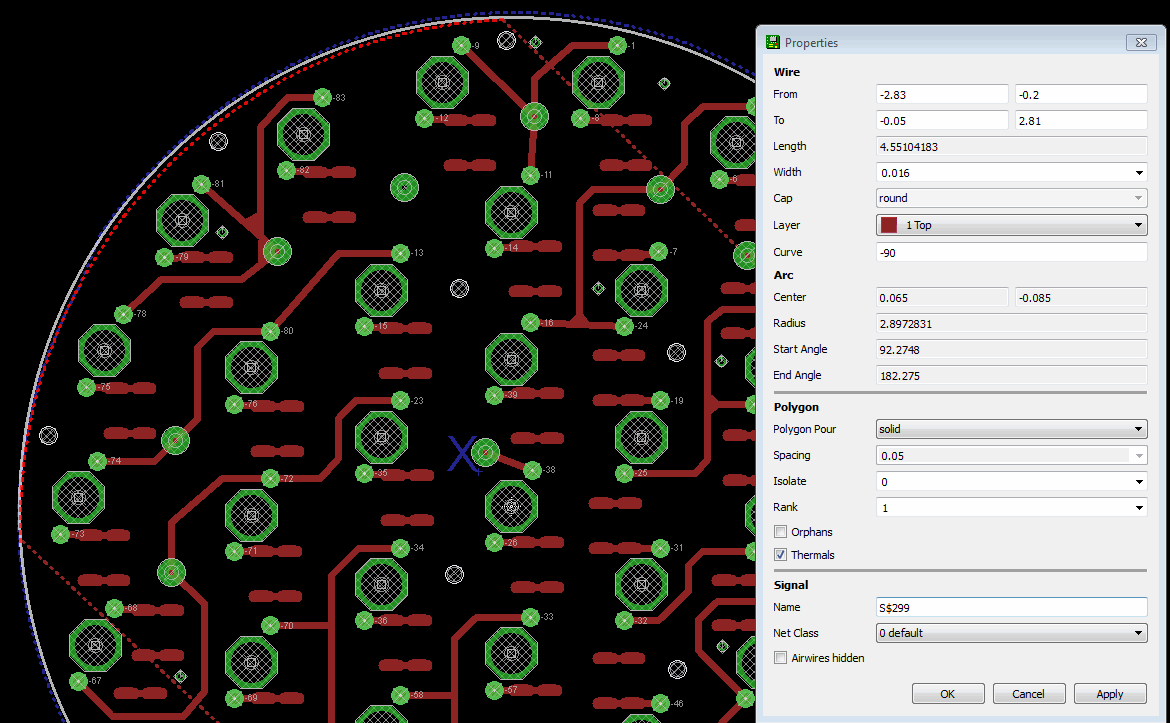Click the green pad labeled 23

pos(400,401)
